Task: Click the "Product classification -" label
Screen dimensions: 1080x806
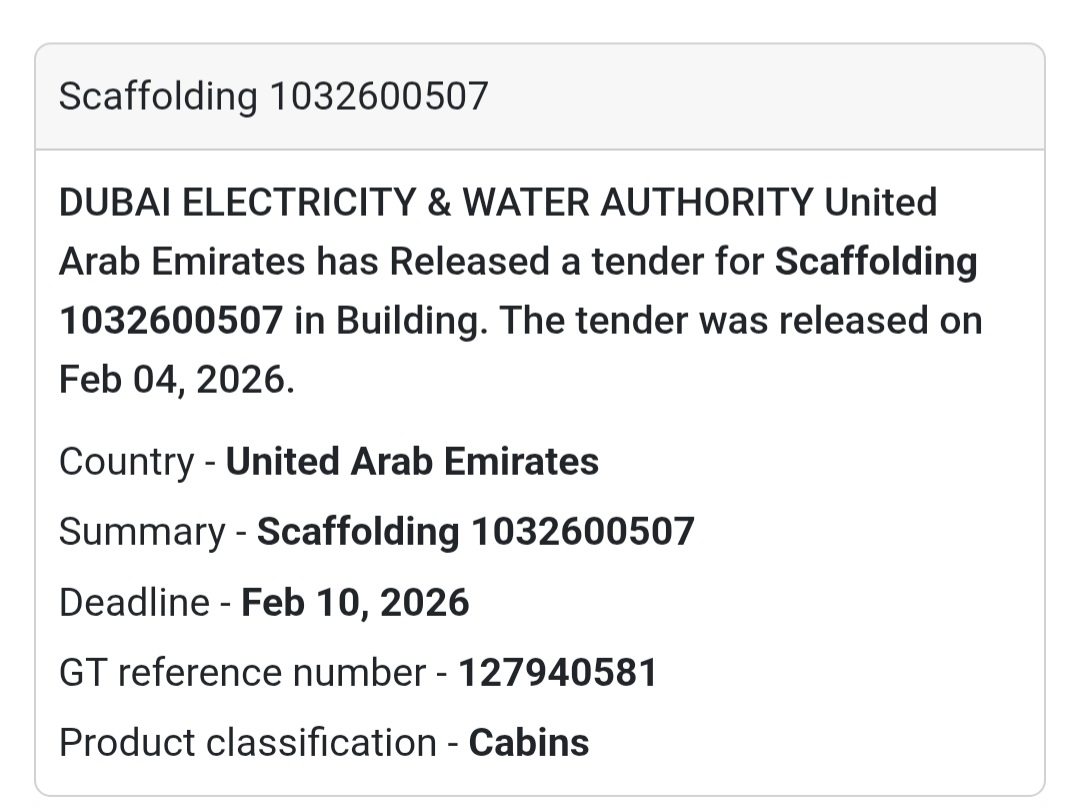Action: click(x=259, y=742)
